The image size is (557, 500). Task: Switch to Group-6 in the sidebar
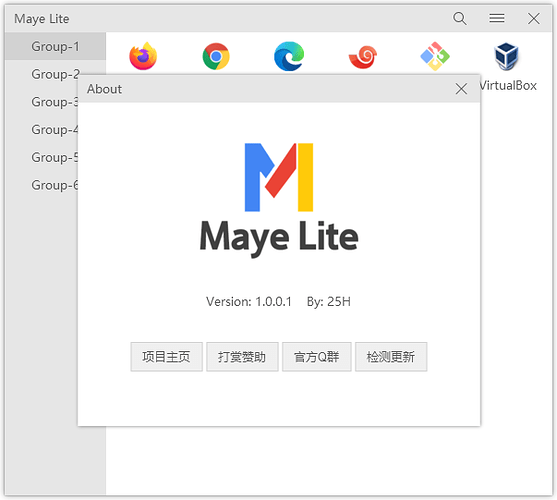point(42,185)
